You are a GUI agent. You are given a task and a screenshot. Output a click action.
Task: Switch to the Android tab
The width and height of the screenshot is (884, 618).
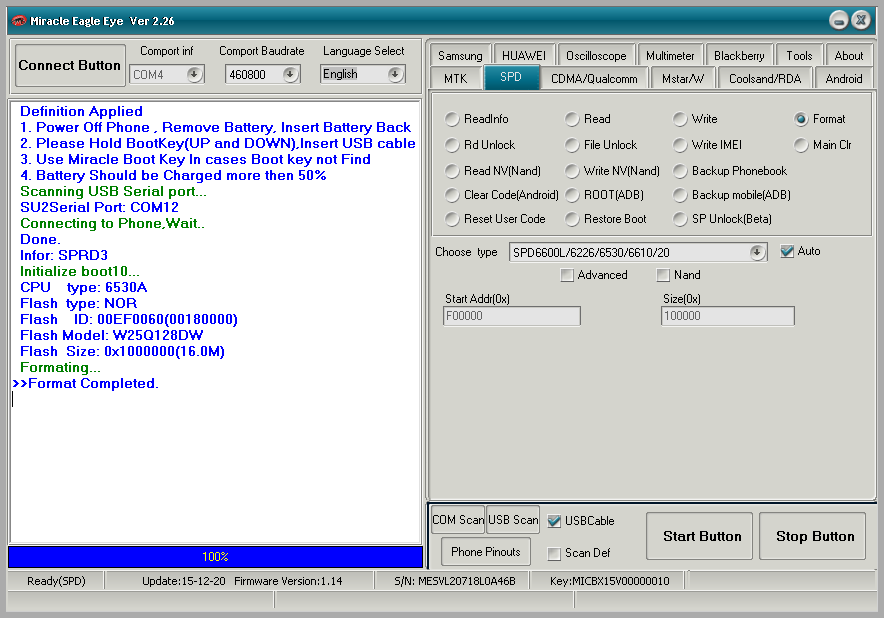[844, 78]
